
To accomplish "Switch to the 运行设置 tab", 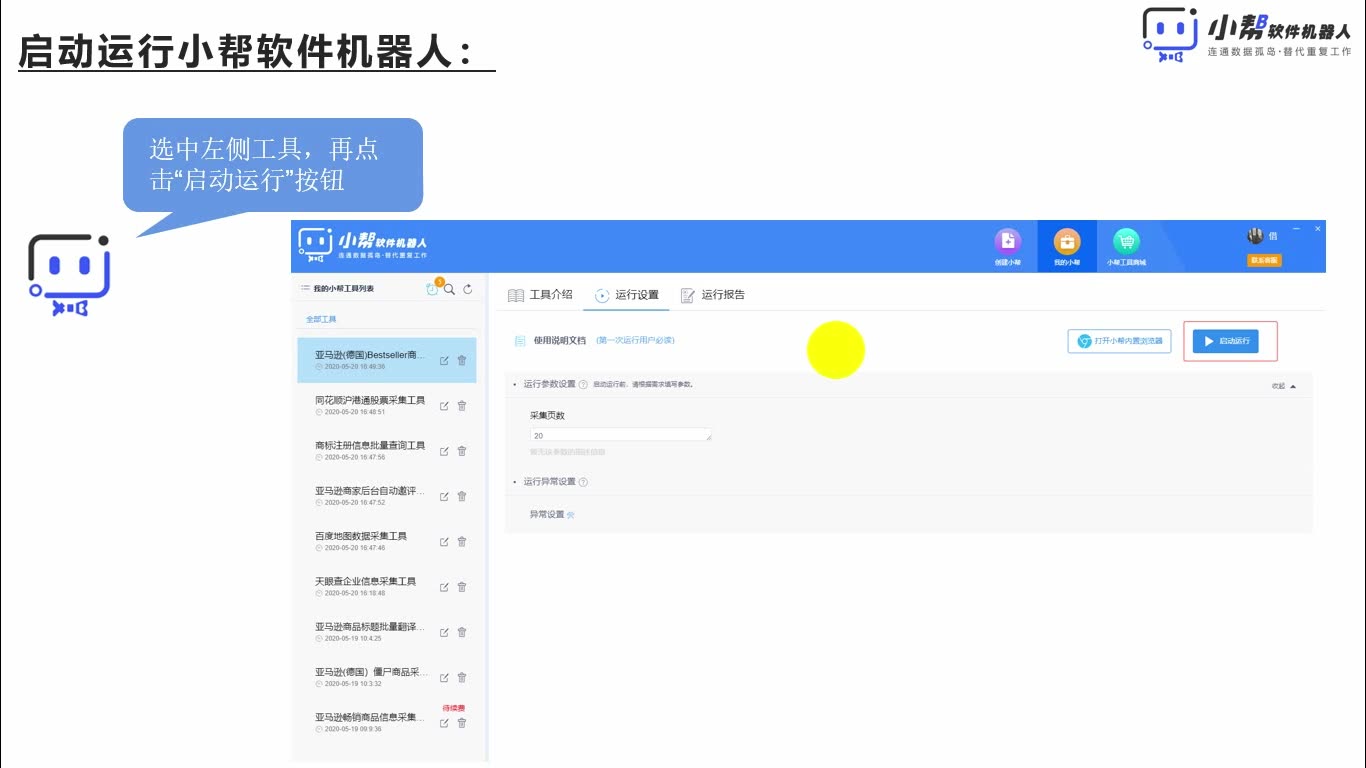I will coord(627,295).
